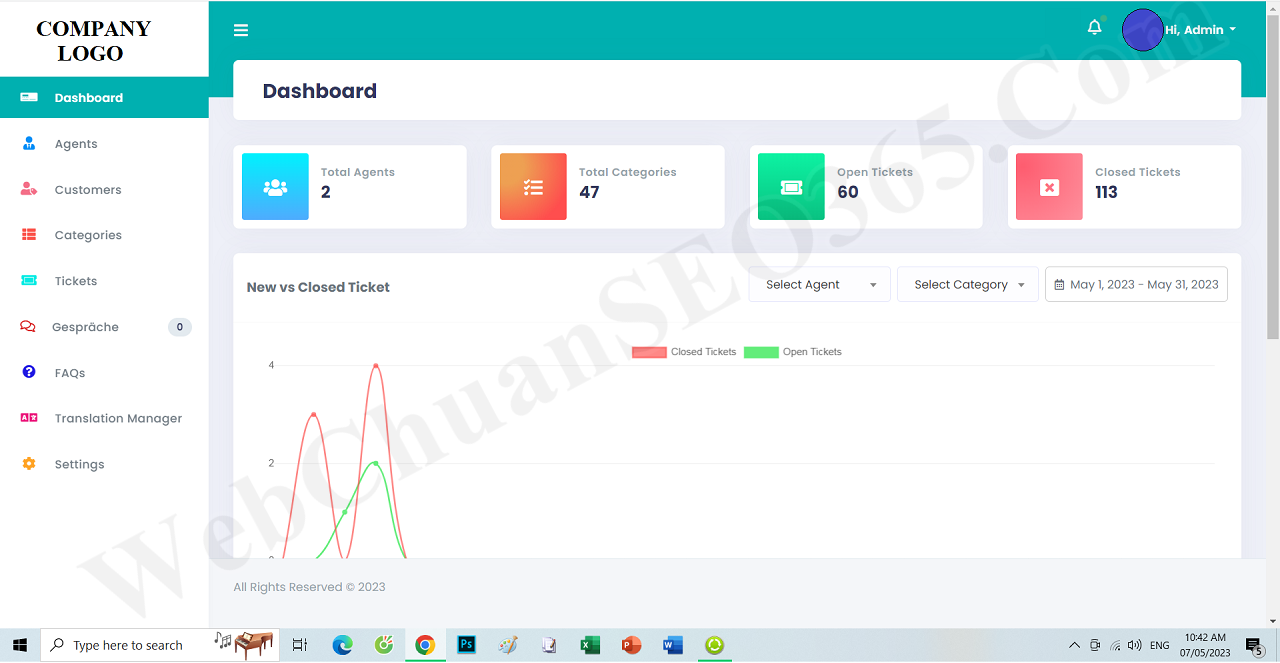
Task: Open the May 2023 date range picker
Action: click(1136, 284)
